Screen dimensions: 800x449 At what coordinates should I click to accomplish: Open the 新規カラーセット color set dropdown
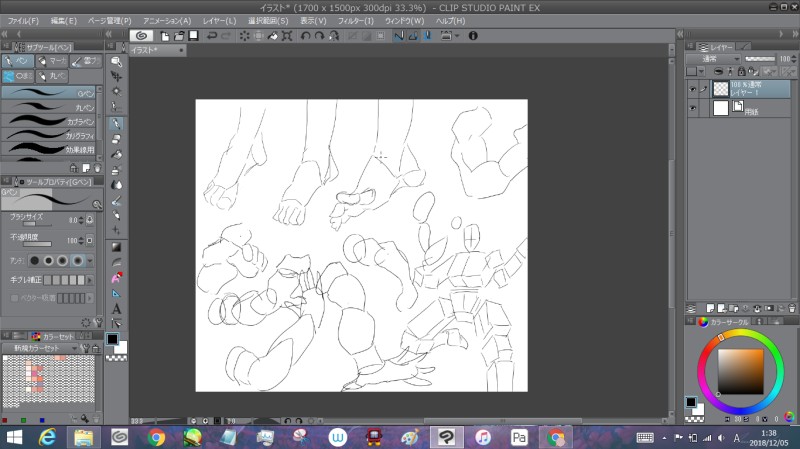(x=40, y=348)
